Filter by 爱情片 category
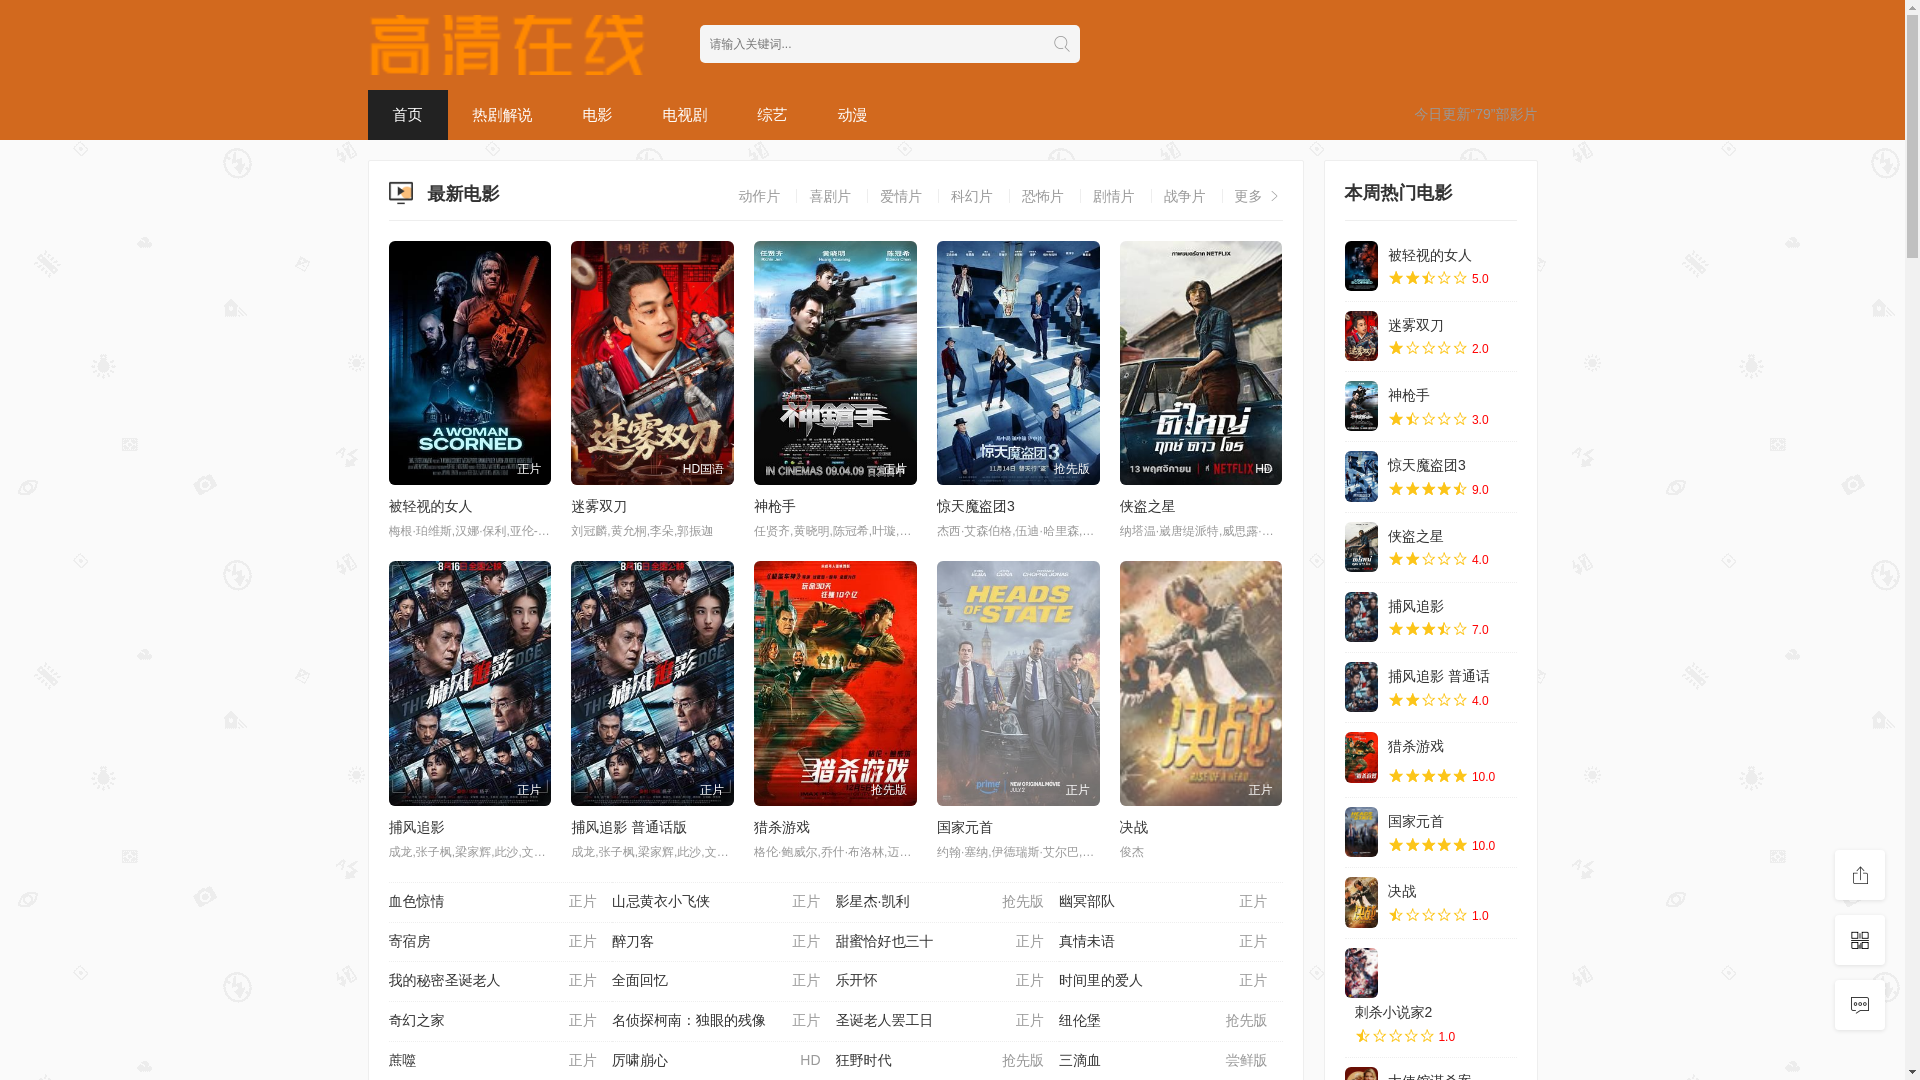The width and height of the screenshot is (1920, 1080). [x=901, y=196]
